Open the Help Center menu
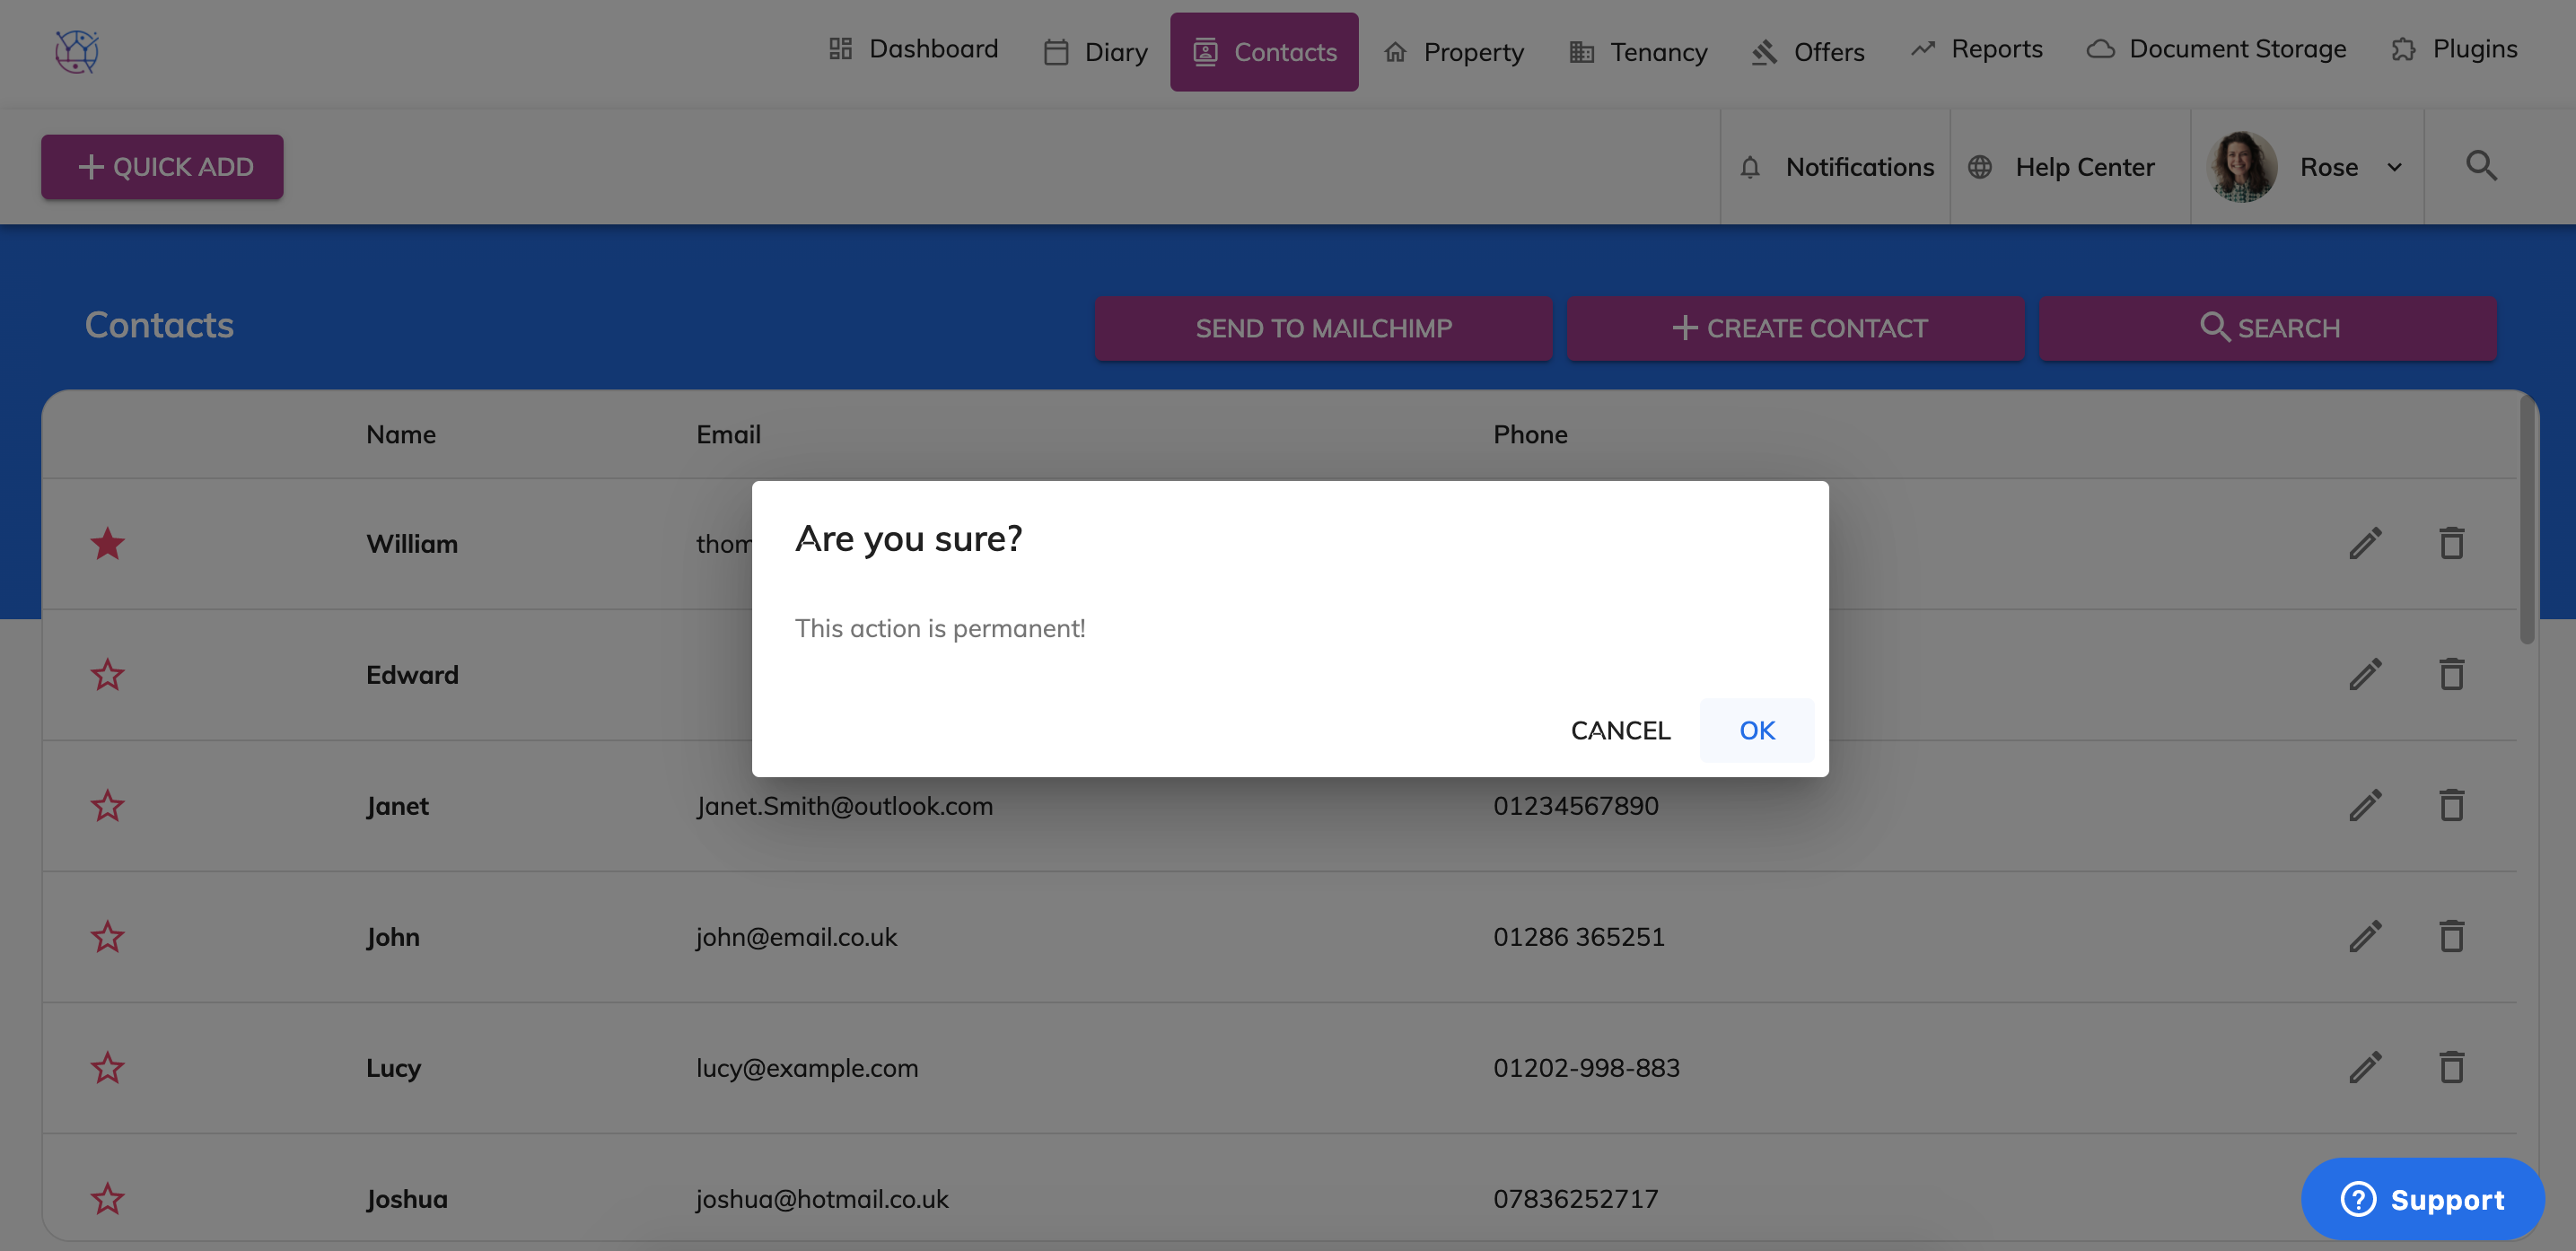 click(2062, 167)
